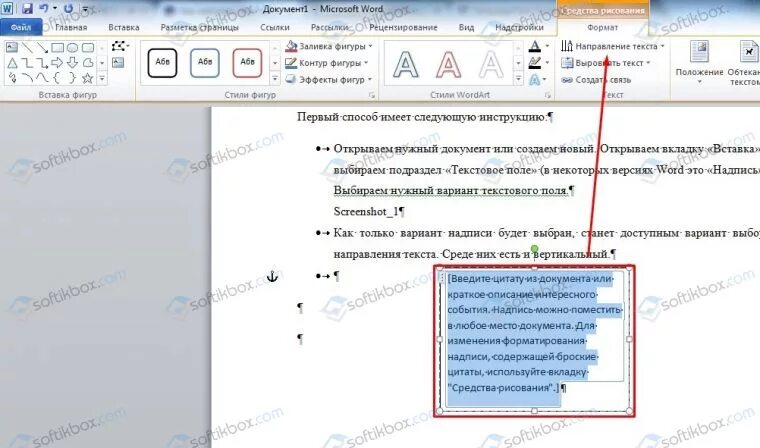Screen dimensions: 760x448
Task: Click the text fill letter A icon
Action: click(x=535, y=47)
